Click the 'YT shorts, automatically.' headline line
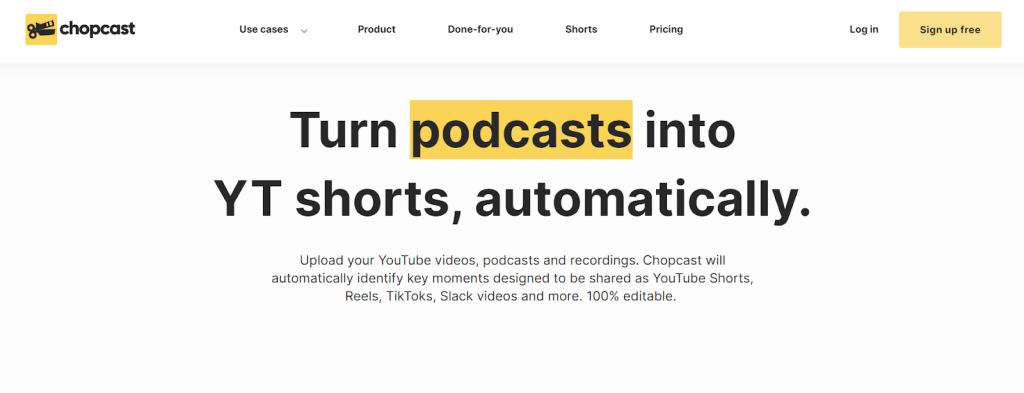Viewport: 1024px width, 393px height. click(x=513, y=200)
